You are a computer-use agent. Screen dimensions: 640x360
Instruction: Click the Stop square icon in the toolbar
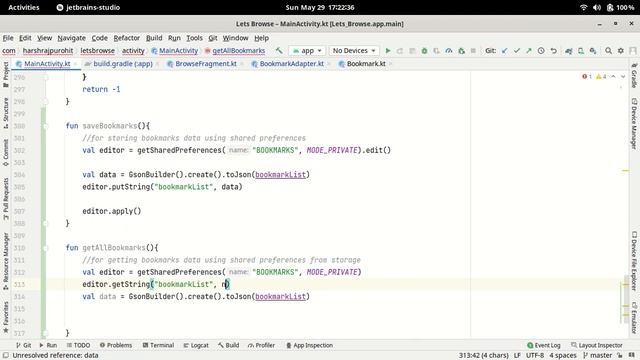coord(473,51)
